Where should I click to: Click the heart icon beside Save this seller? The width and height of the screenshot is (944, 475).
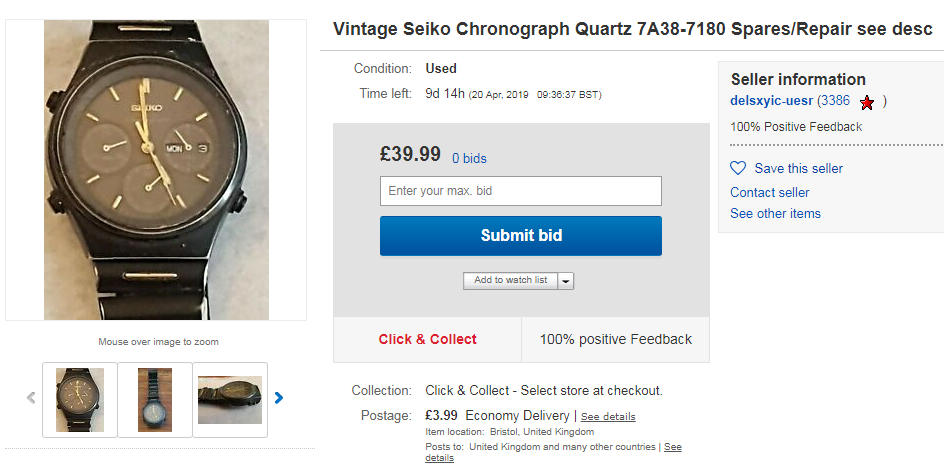click(738, 168)
